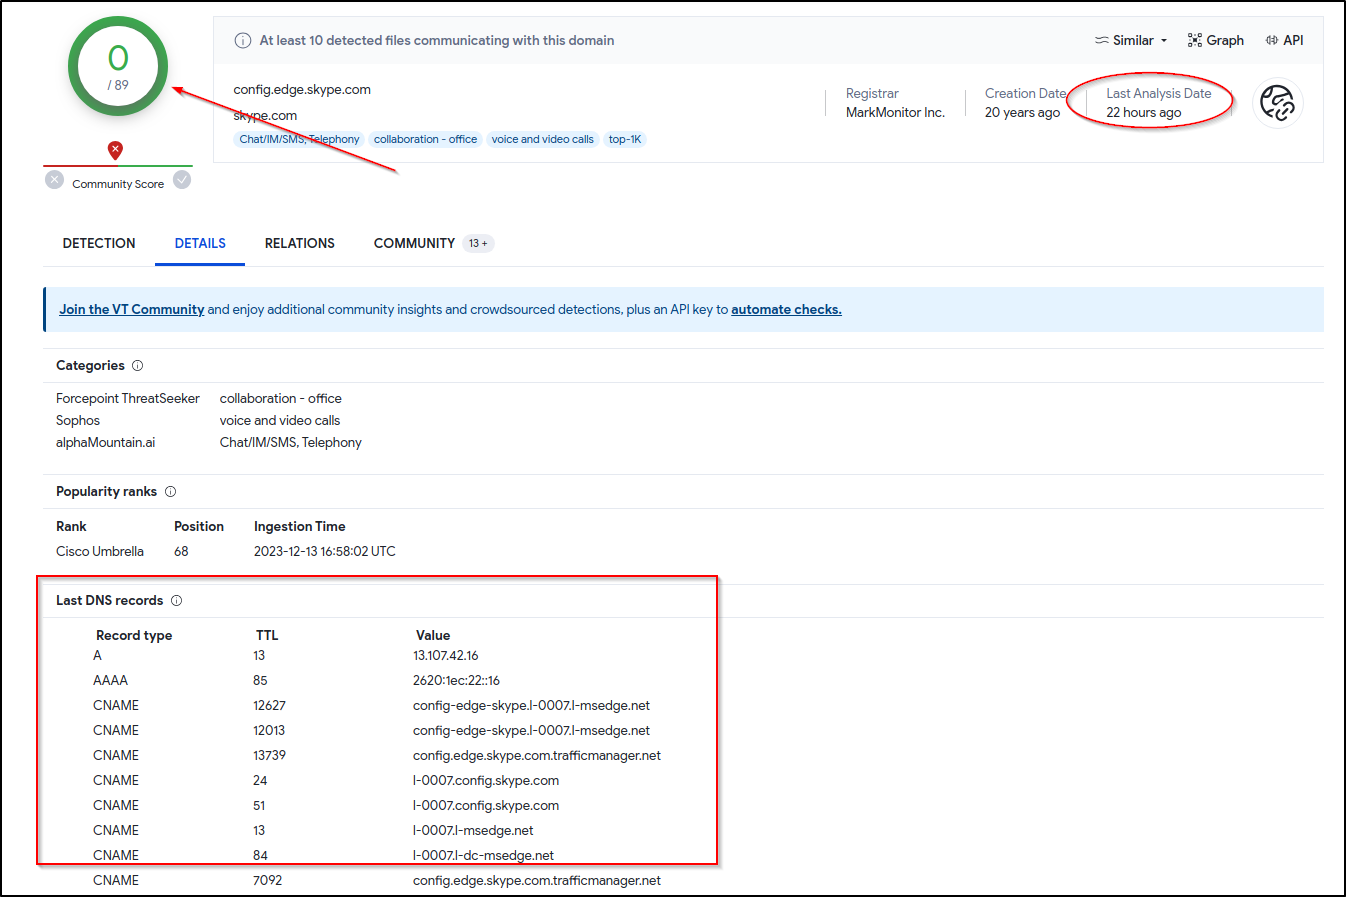The height and width of the screenshot is (897, 1346).
Task: Click the 'Cisco Umbrella' rank entry
Action: [x=100, y=552]
